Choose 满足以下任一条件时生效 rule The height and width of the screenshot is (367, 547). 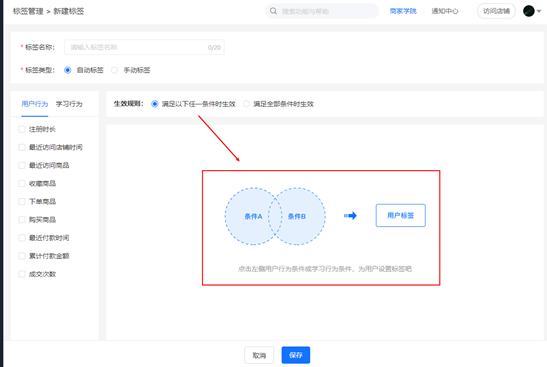[155, 104]
